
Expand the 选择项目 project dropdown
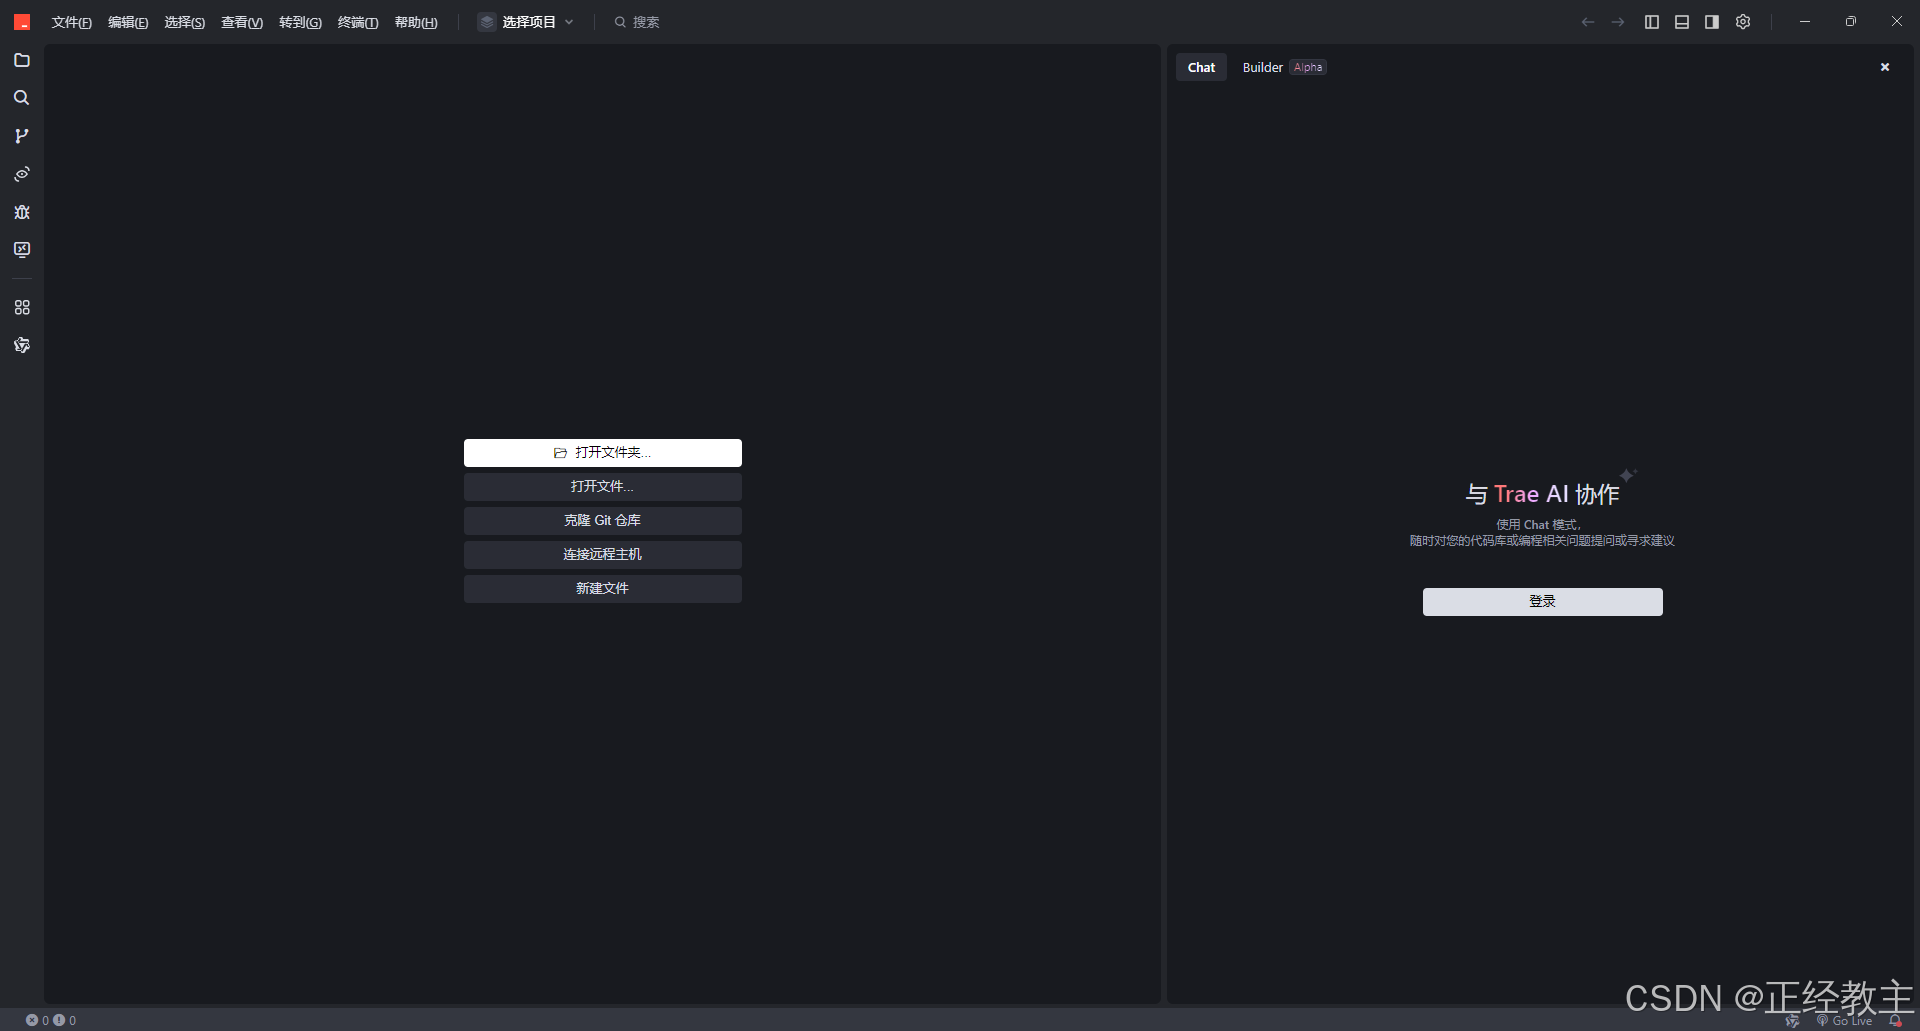pos(527,22)
